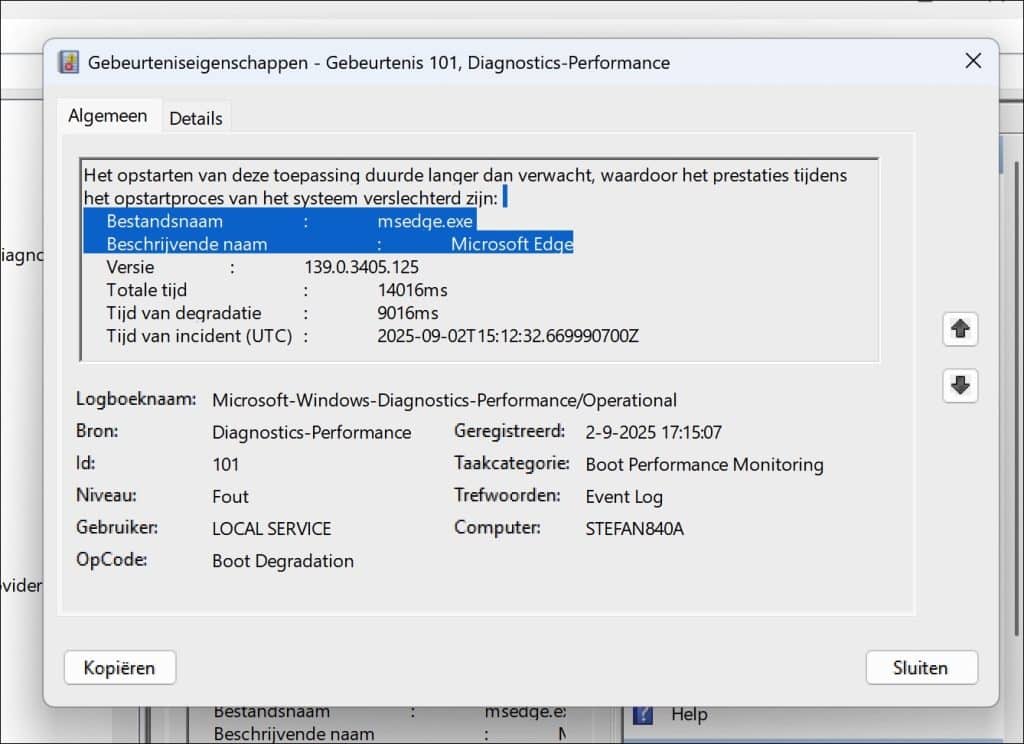
Task: Click the Gebruiker value LOCAL SERVICE
Action: tap(272, 528)
